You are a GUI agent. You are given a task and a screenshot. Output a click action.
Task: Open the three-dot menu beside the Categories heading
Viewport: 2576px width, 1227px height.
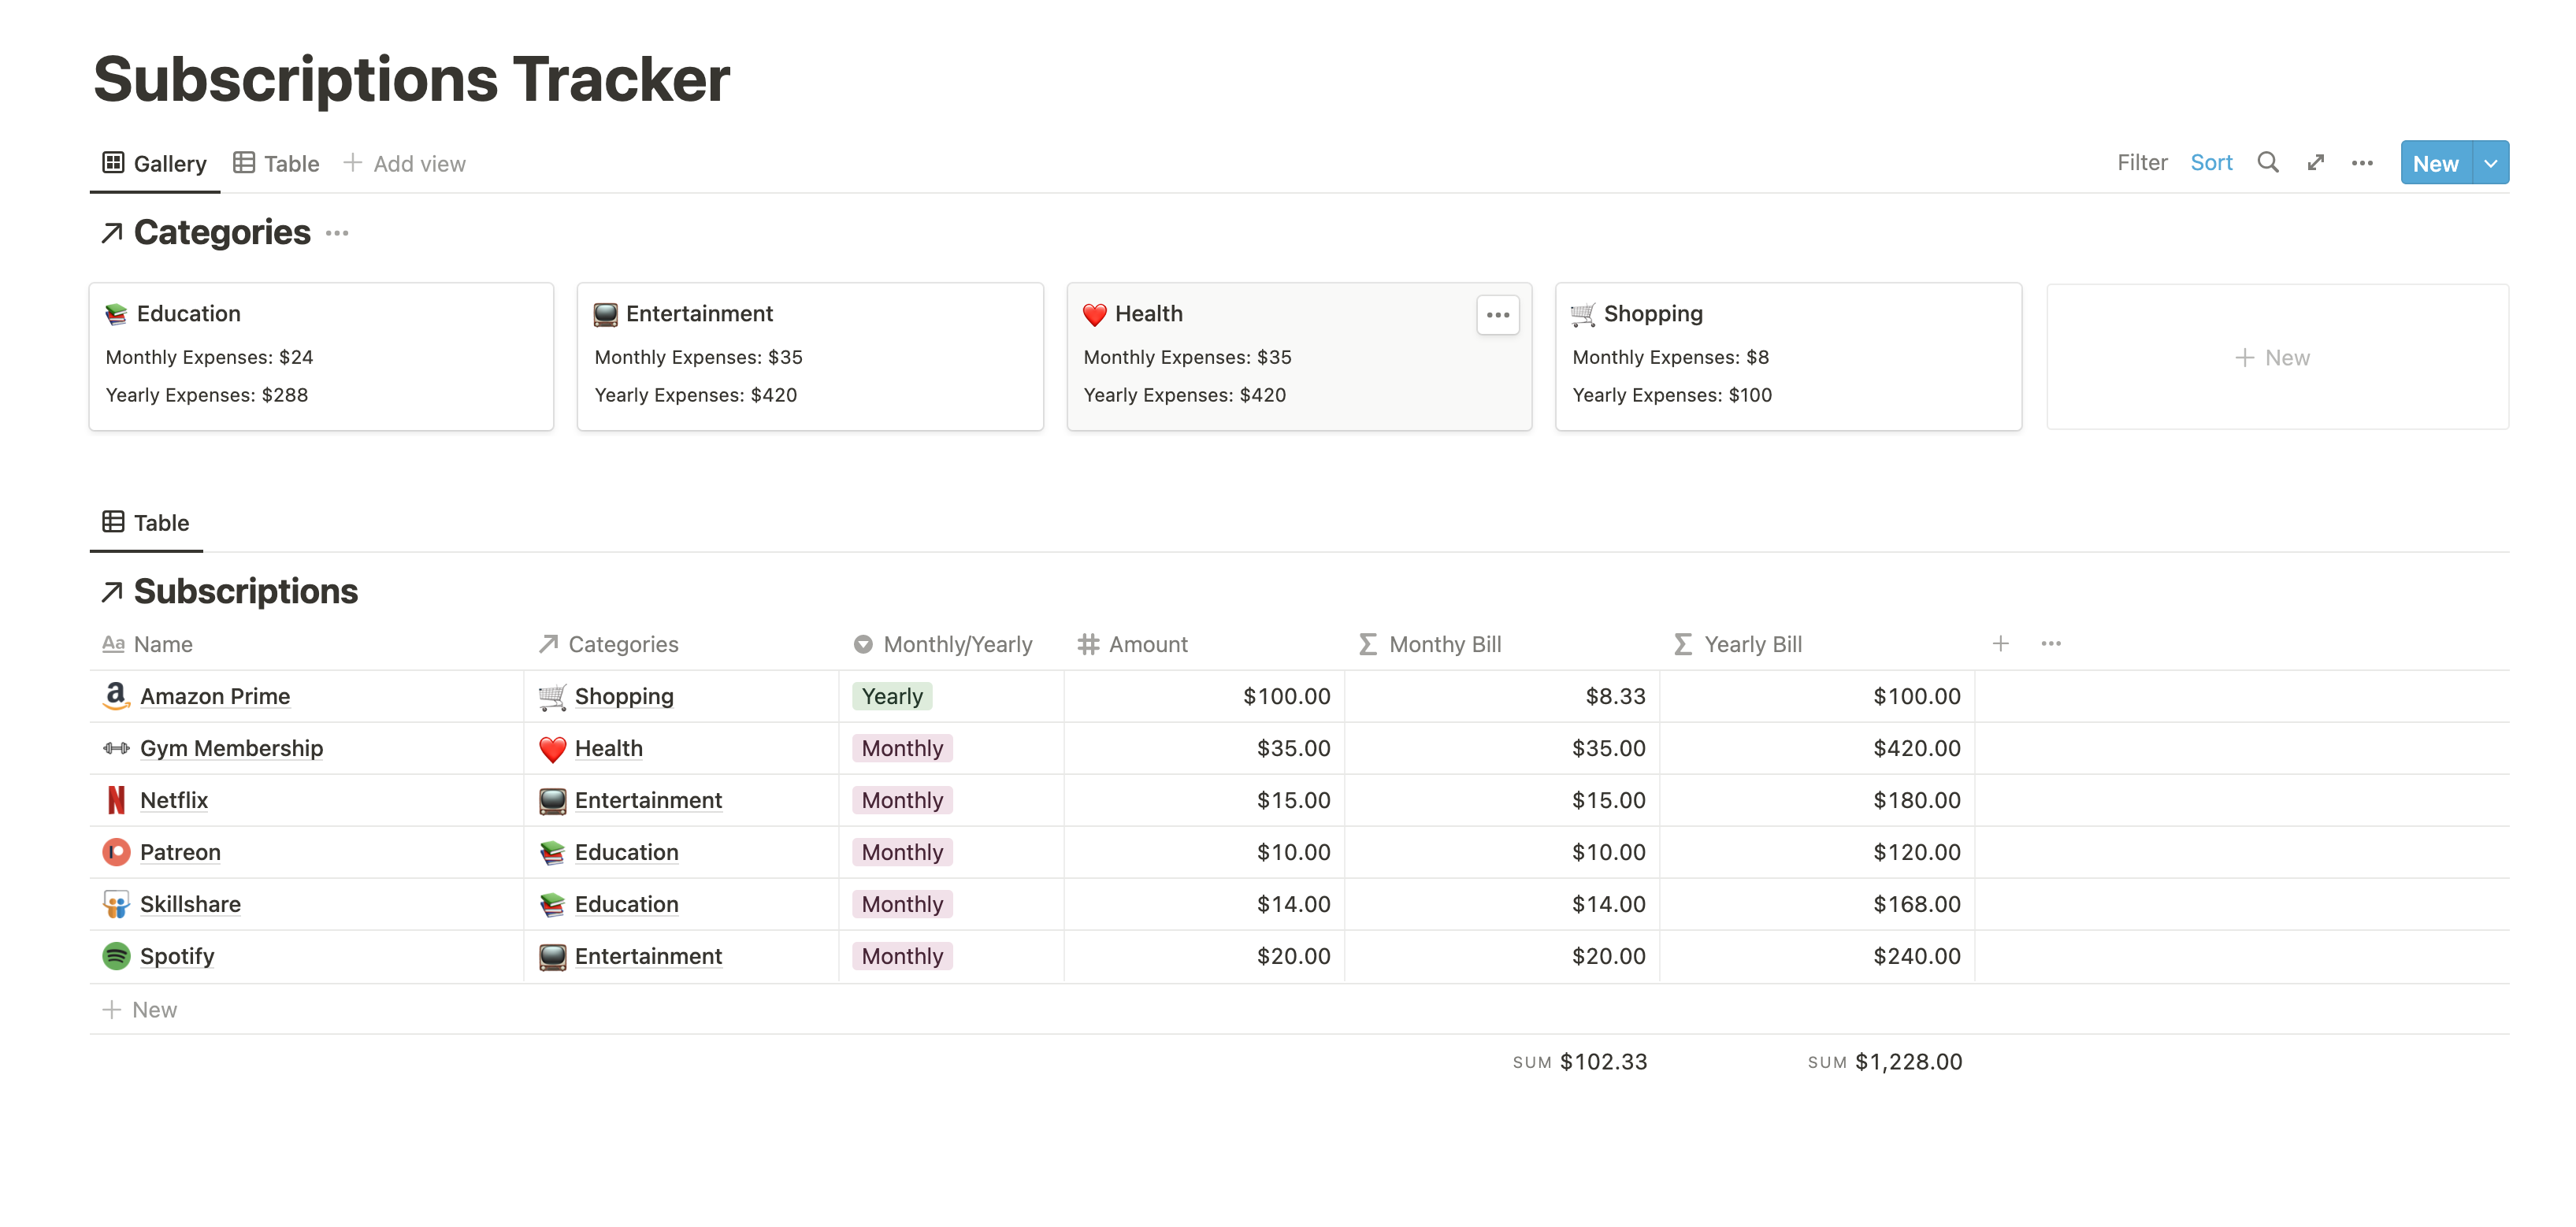pos(337,233)
